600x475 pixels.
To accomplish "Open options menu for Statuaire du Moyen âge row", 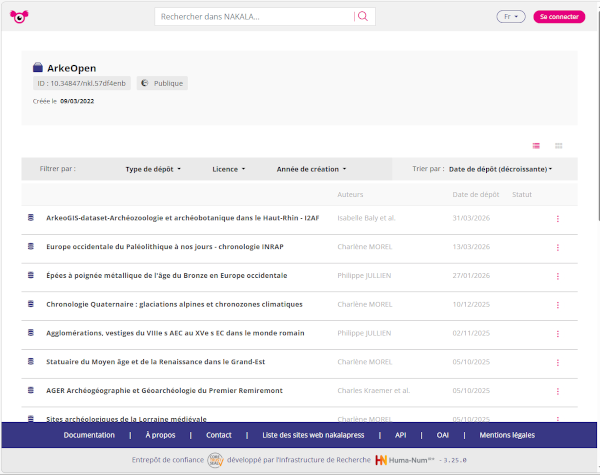I will 558,362.
